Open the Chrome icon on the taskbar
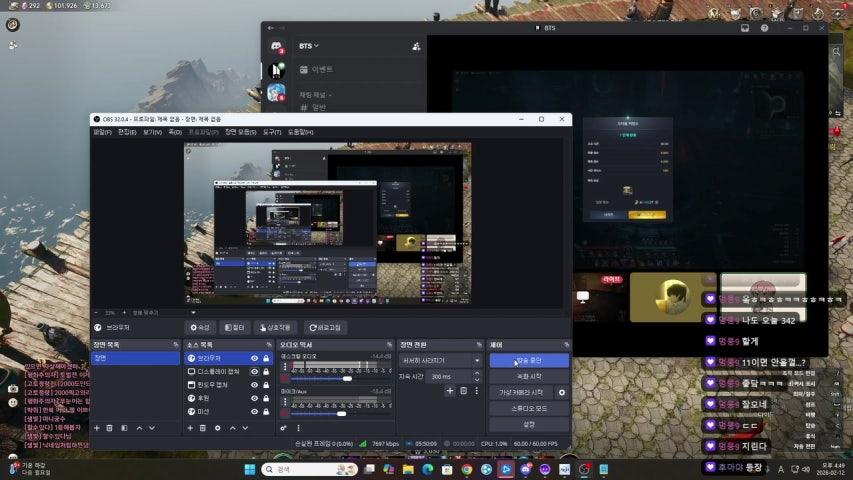Screen dimensions: 853x480 tap(467, 469)
